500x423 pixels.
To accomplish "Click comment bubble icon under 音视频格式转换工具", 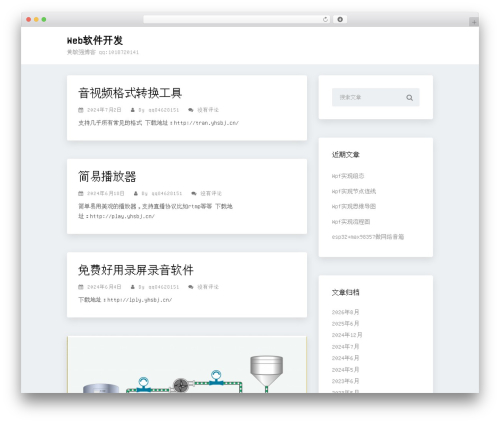I will (x=191, y=110).
